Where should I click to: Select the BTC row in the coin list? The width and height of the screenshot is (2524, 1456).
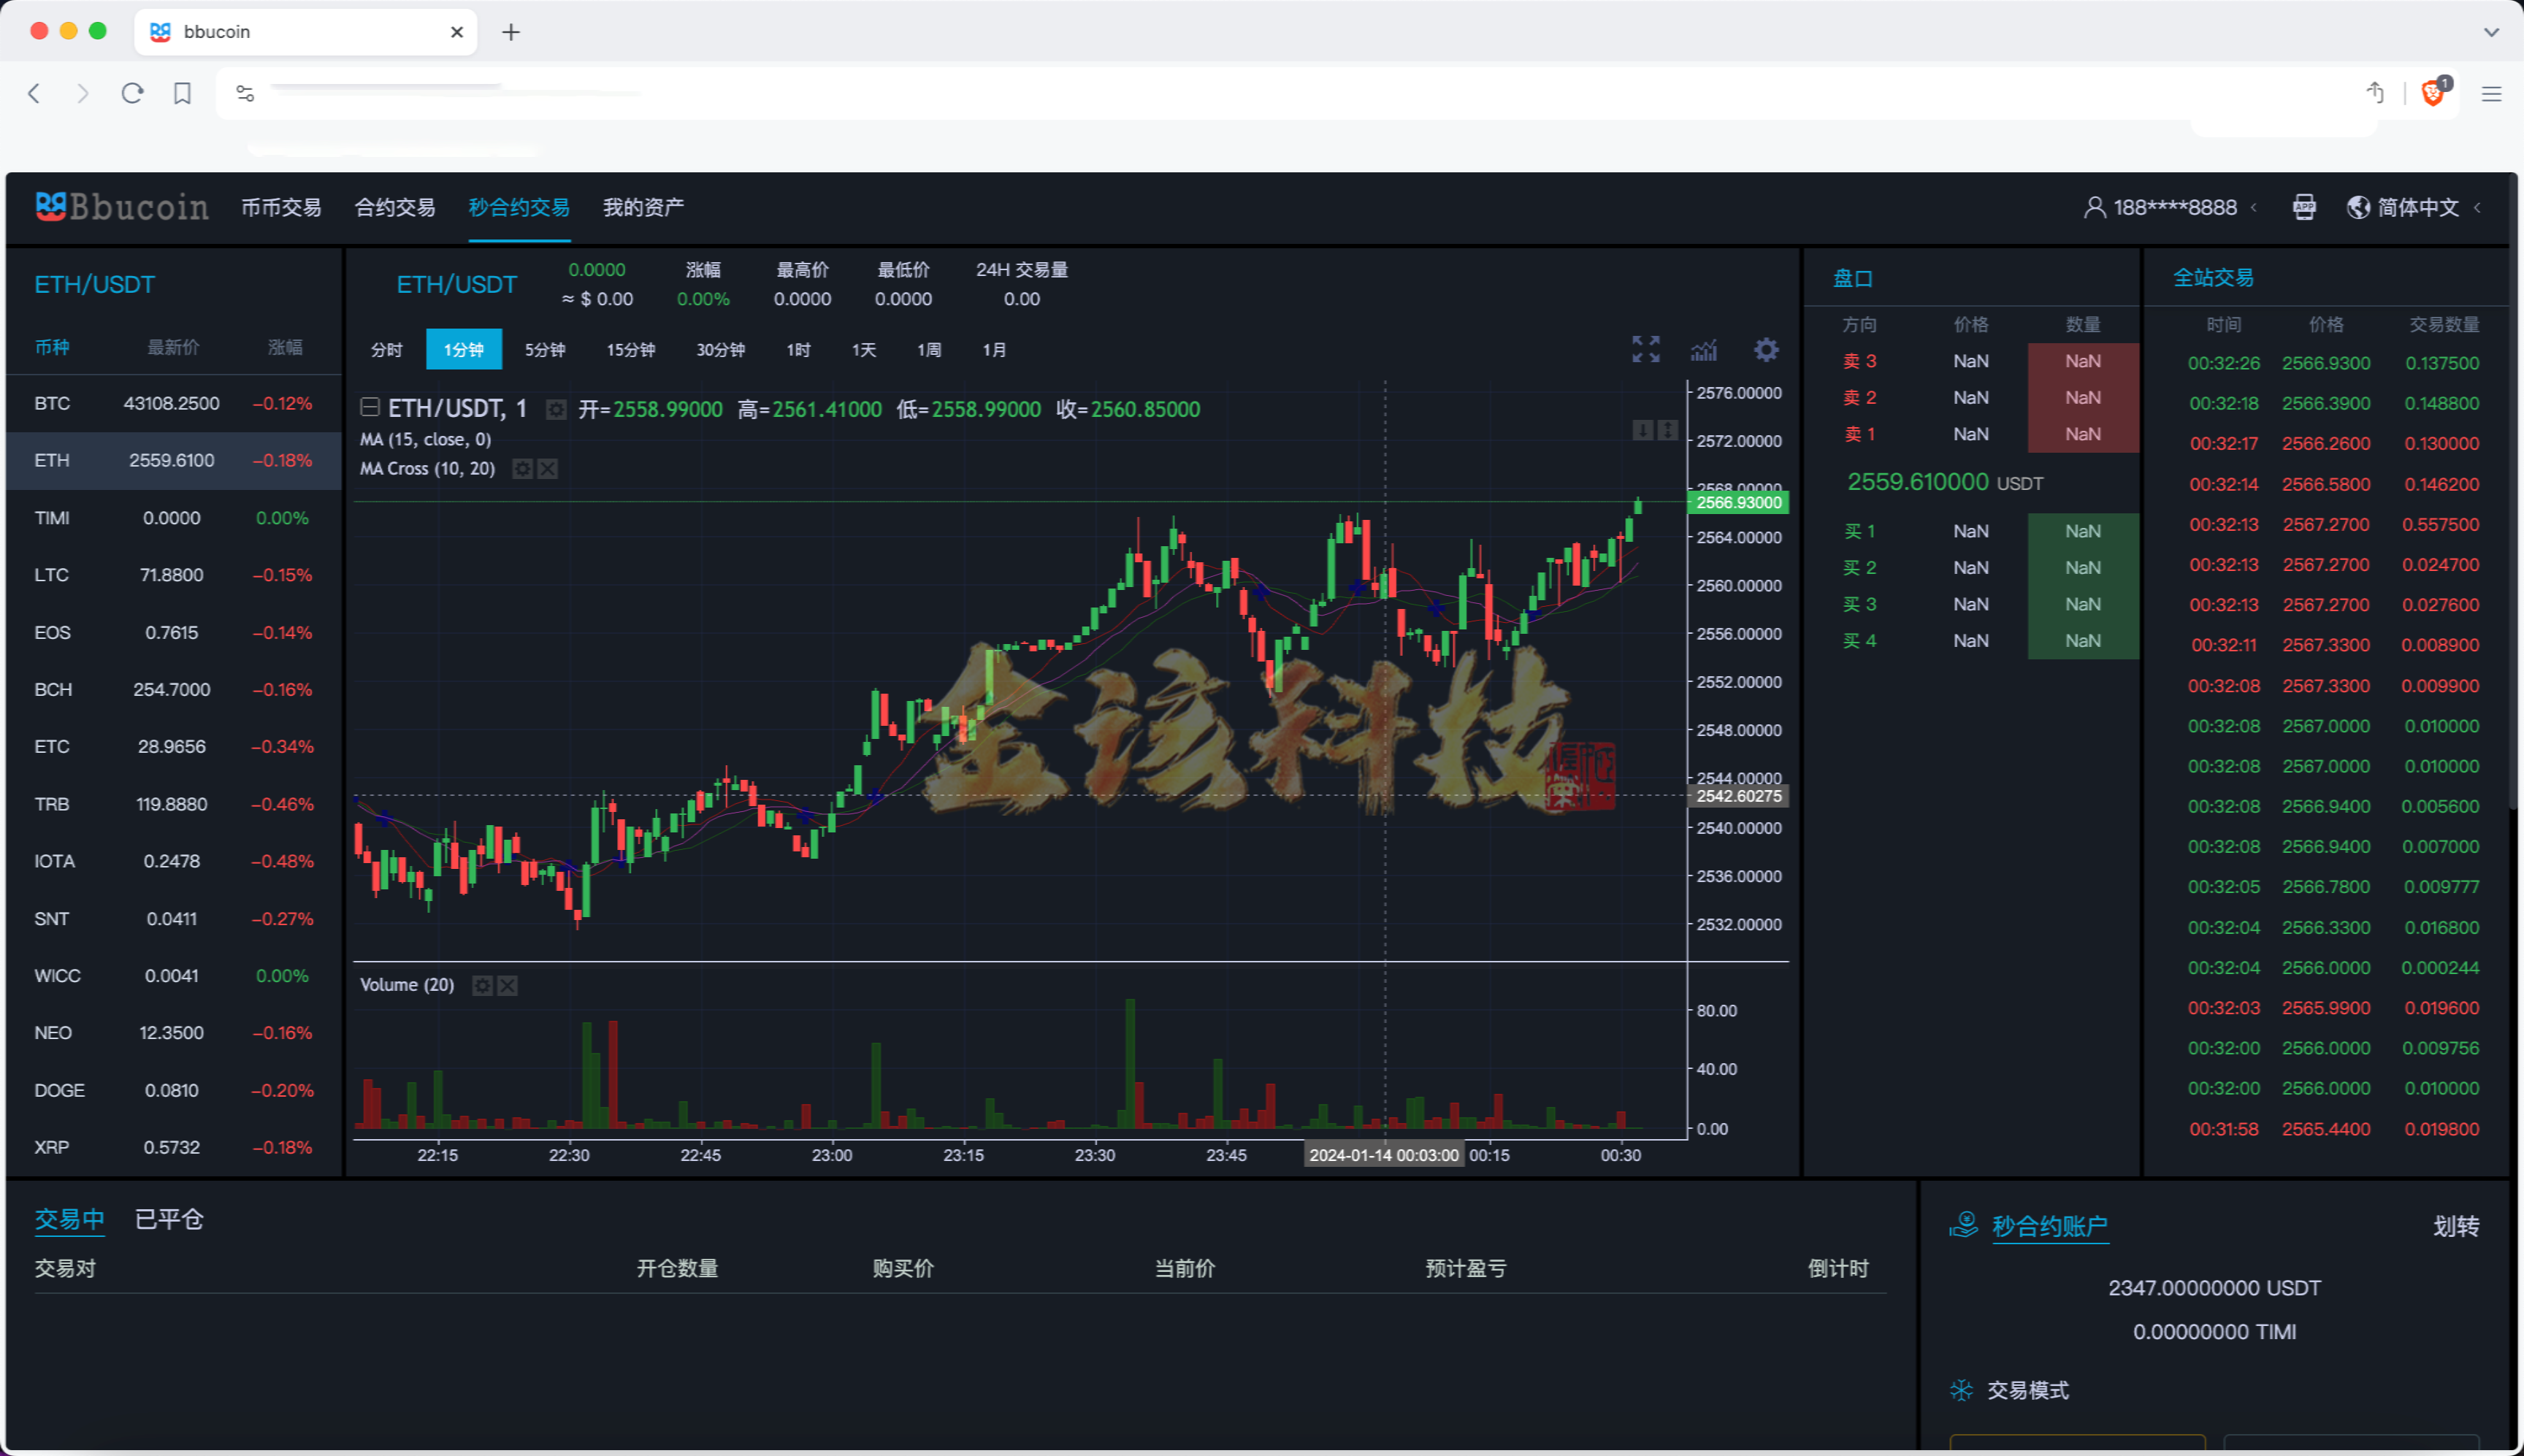point(170,402)
